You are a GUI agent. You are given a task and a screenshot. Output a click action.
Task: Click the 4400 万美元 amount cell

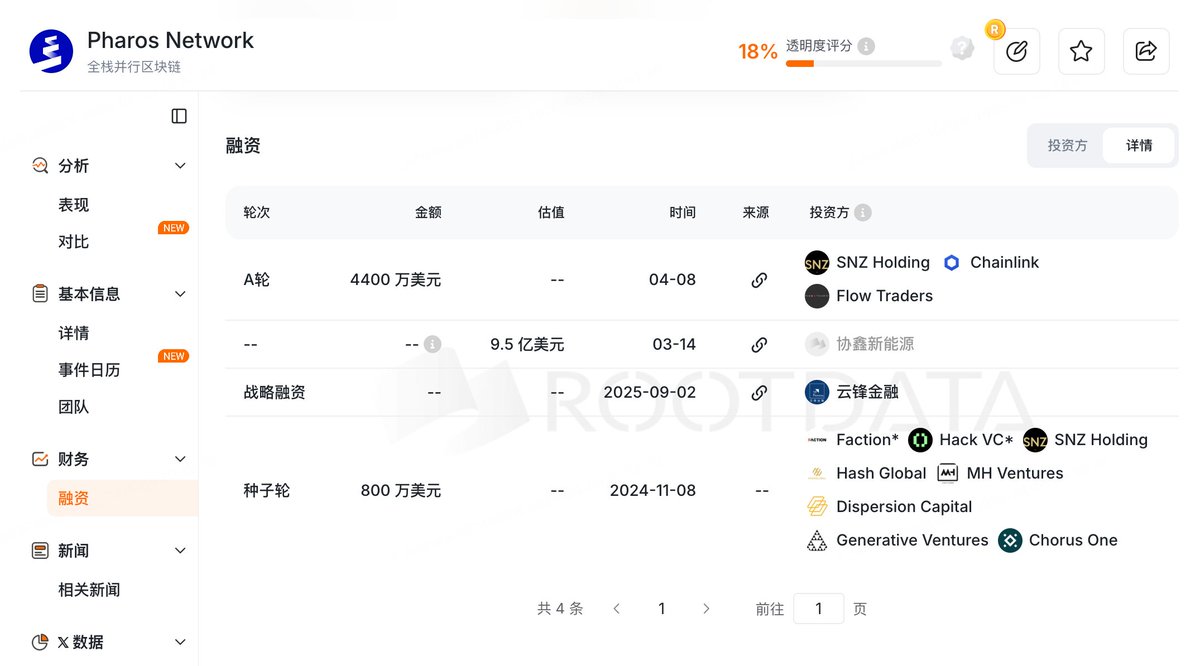click(395, 280)
